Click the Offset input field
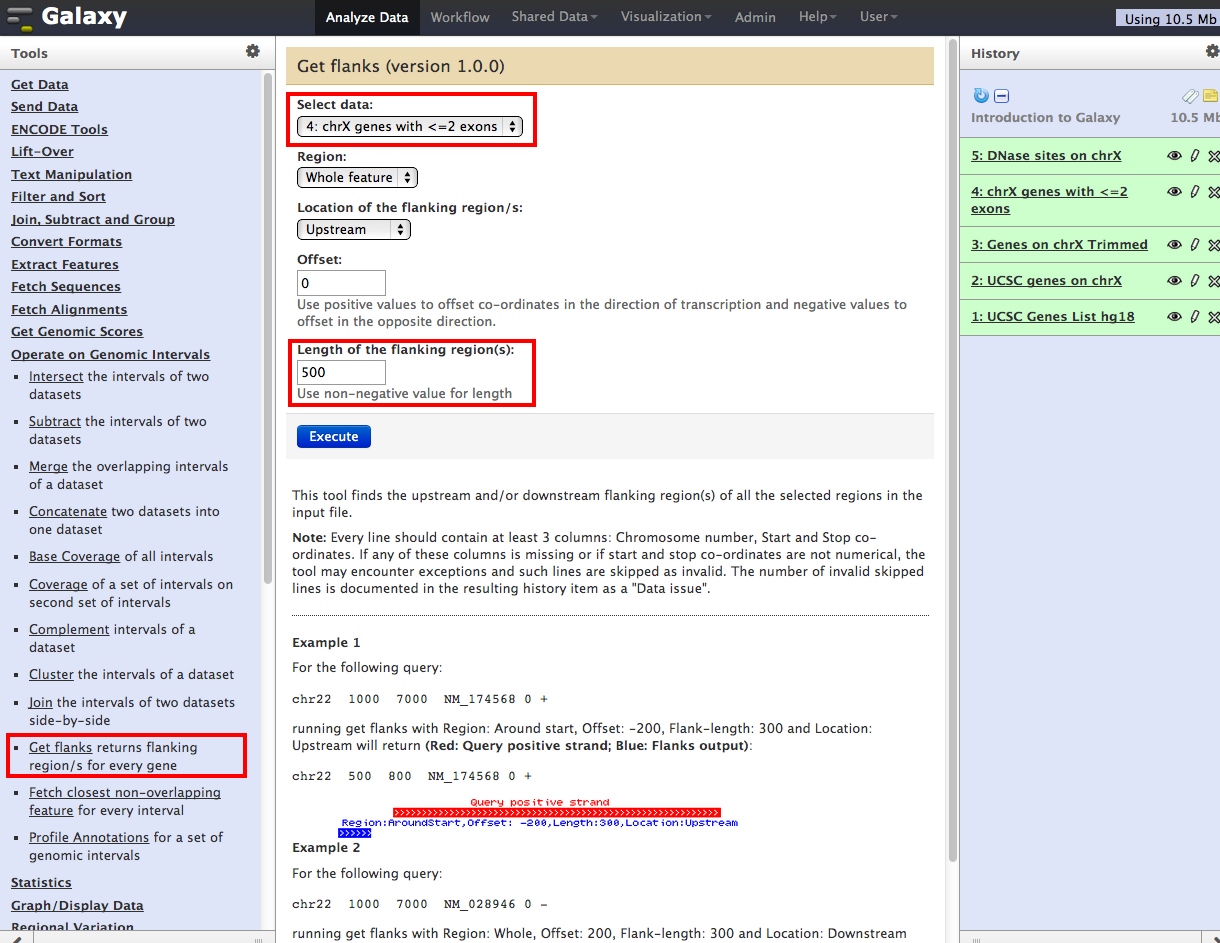 (x=341, y=283)
